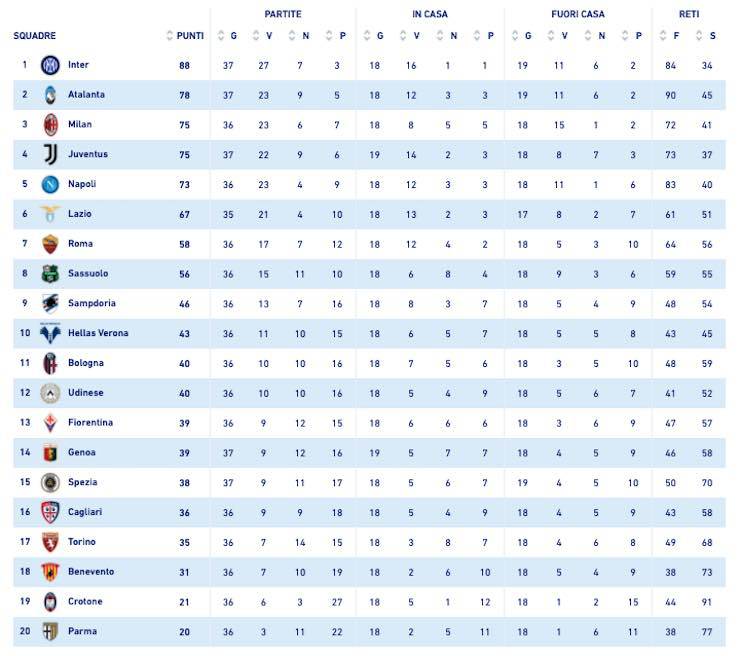This screenshot has height=656, width=738.
Task: Click the Atalanta team logo
Action: (x=50, y=95)
